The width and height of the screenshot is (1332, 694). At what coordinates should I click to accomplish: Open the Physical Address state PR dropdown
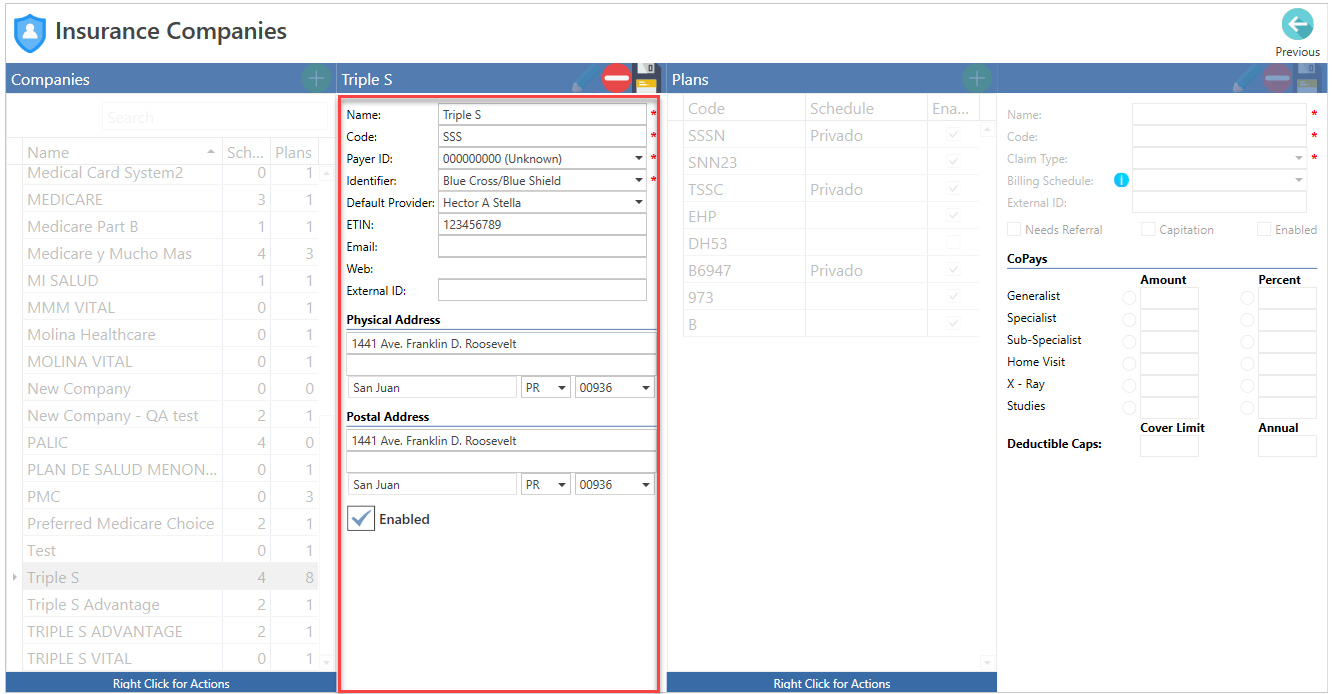point(562,387)
